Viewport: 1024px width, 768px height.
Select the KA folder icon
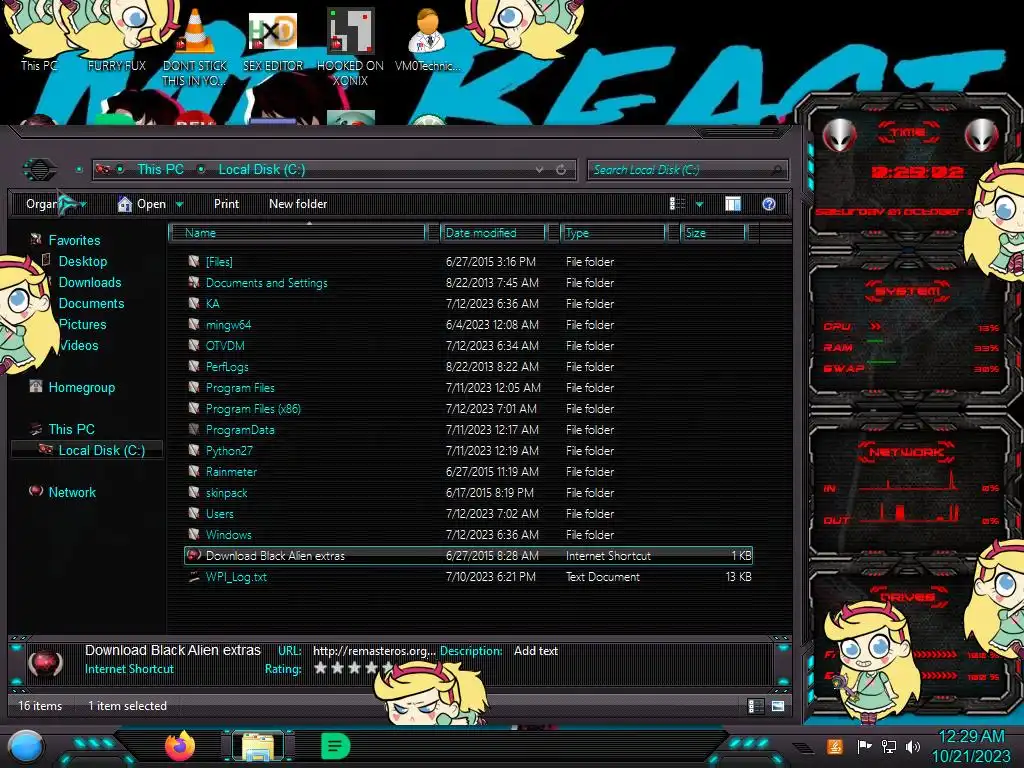tap(194, 303)
